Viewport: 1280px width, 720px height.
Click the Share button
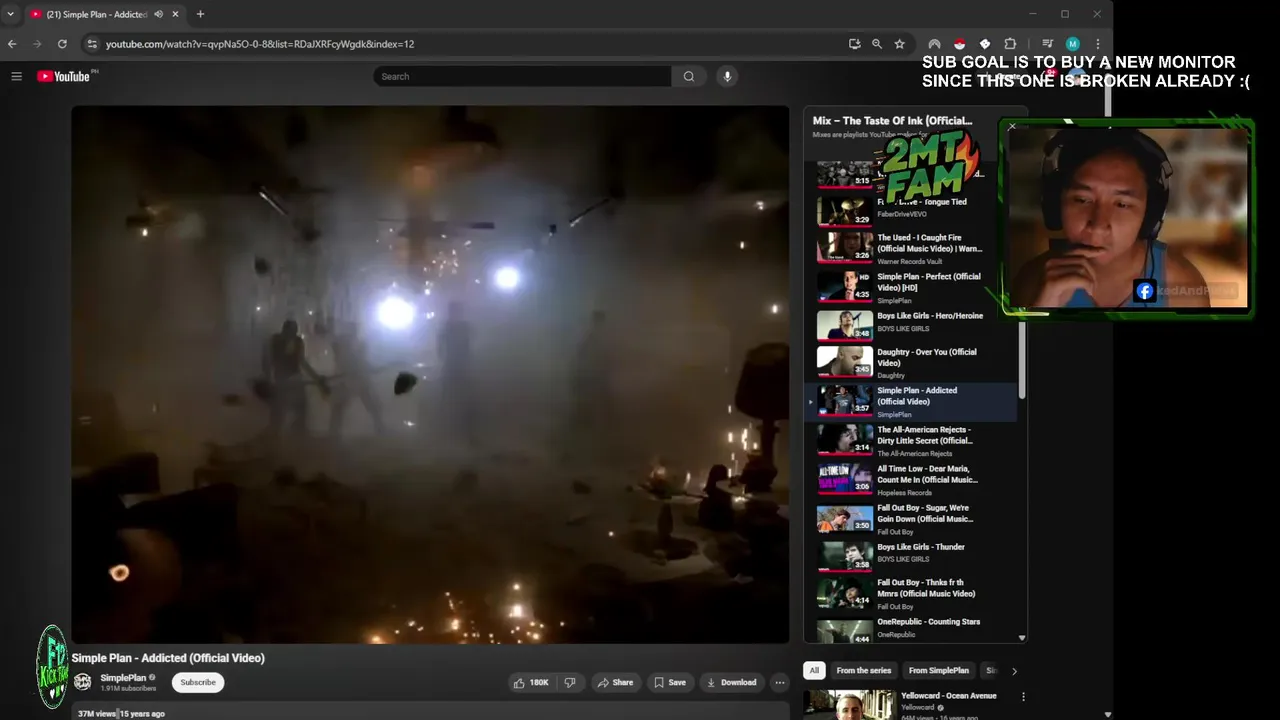pos(615,682)
